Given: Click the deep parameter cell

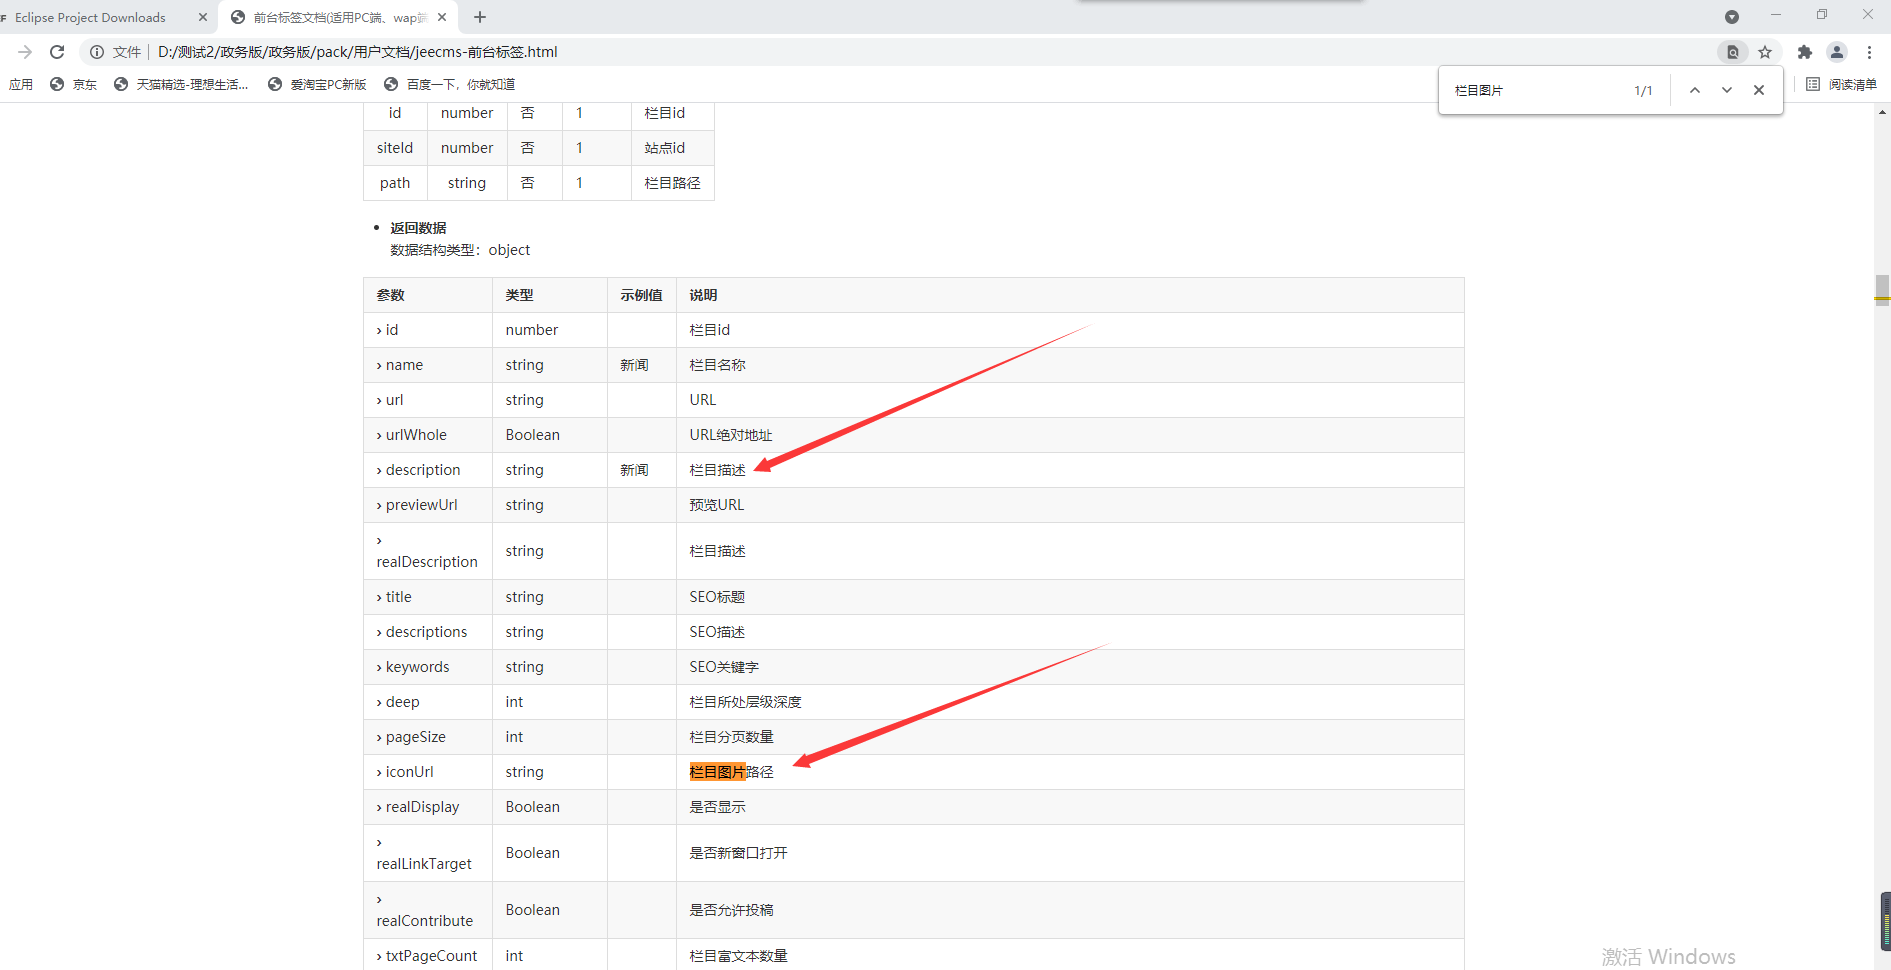Looking at the screenshot, I should tap(428, 702).
